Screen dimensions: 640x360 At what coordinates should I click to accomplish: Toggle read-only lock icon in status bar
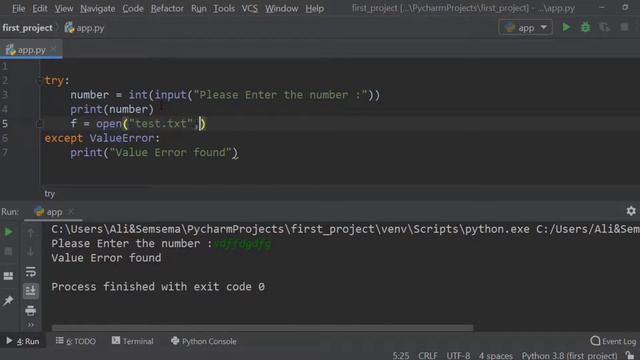630,356
